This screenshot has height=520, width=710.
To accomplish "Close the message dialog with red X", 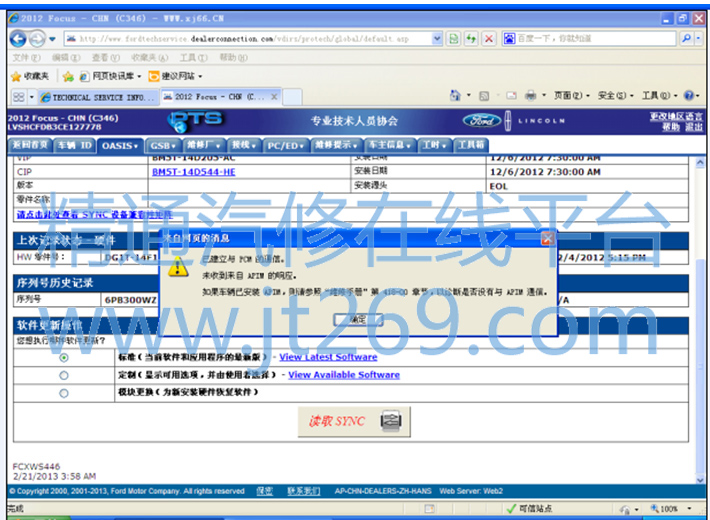I will pos(547,238).
